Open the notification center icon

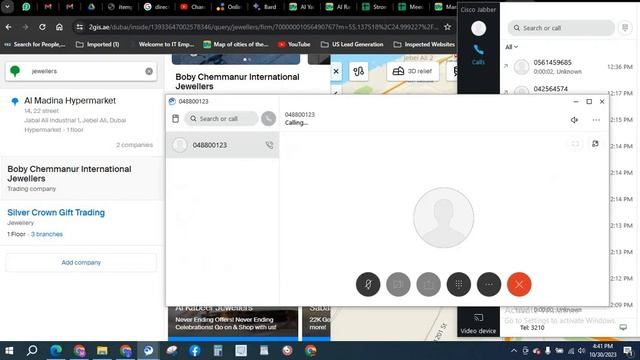(628, 350)
